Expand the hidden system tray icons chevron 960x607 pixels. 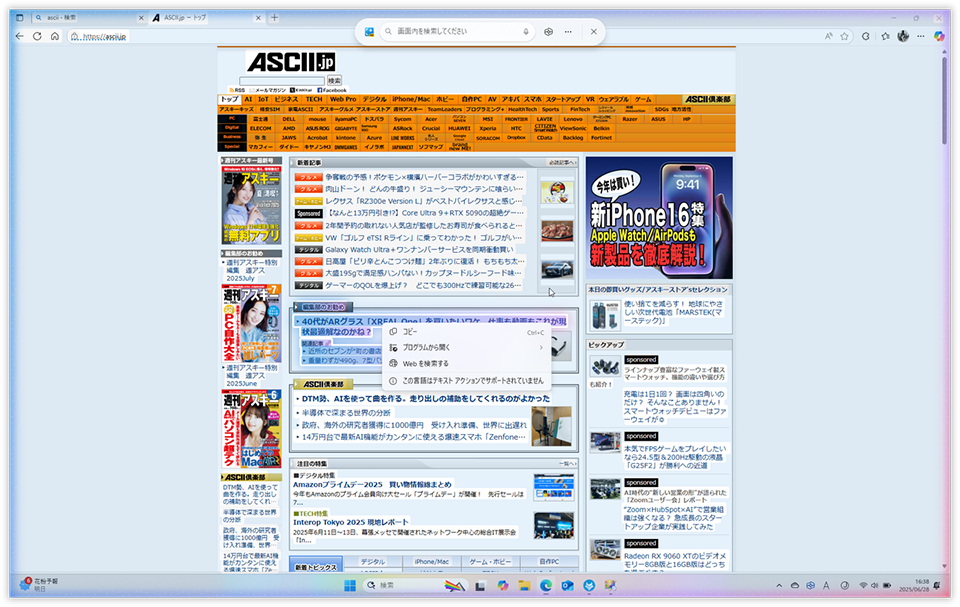point(779,585)
